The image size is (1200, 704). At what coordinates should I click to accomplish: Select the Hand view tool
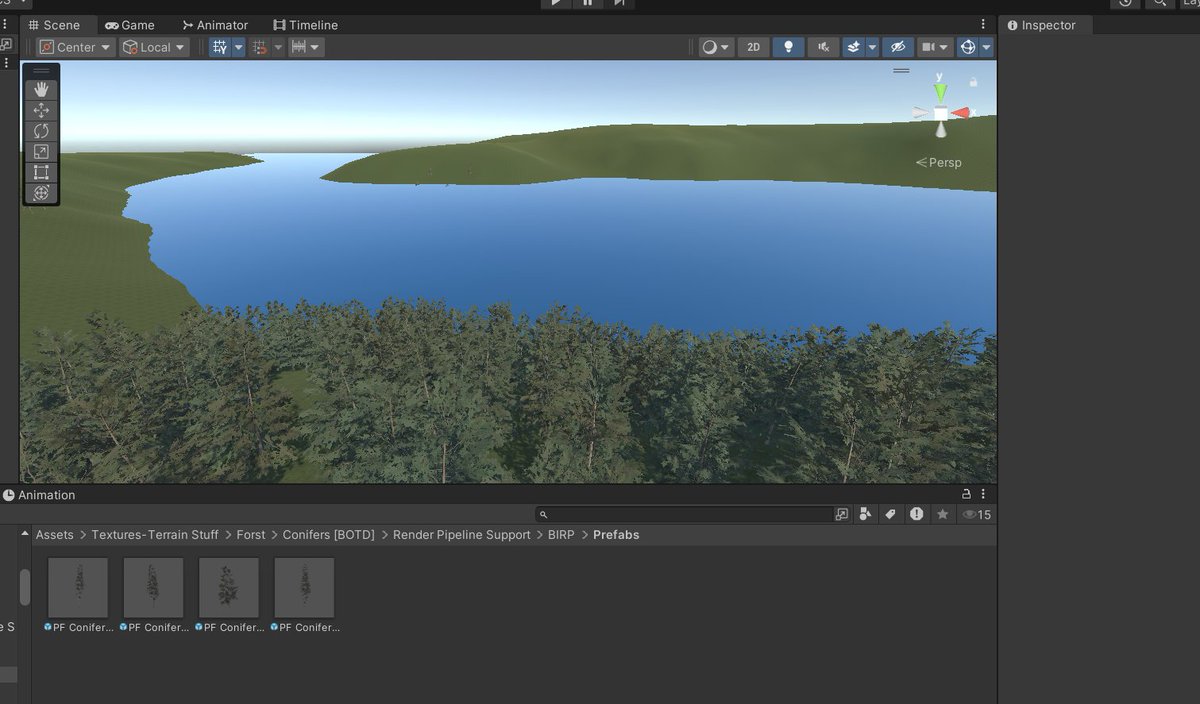(x=41, y=89)
